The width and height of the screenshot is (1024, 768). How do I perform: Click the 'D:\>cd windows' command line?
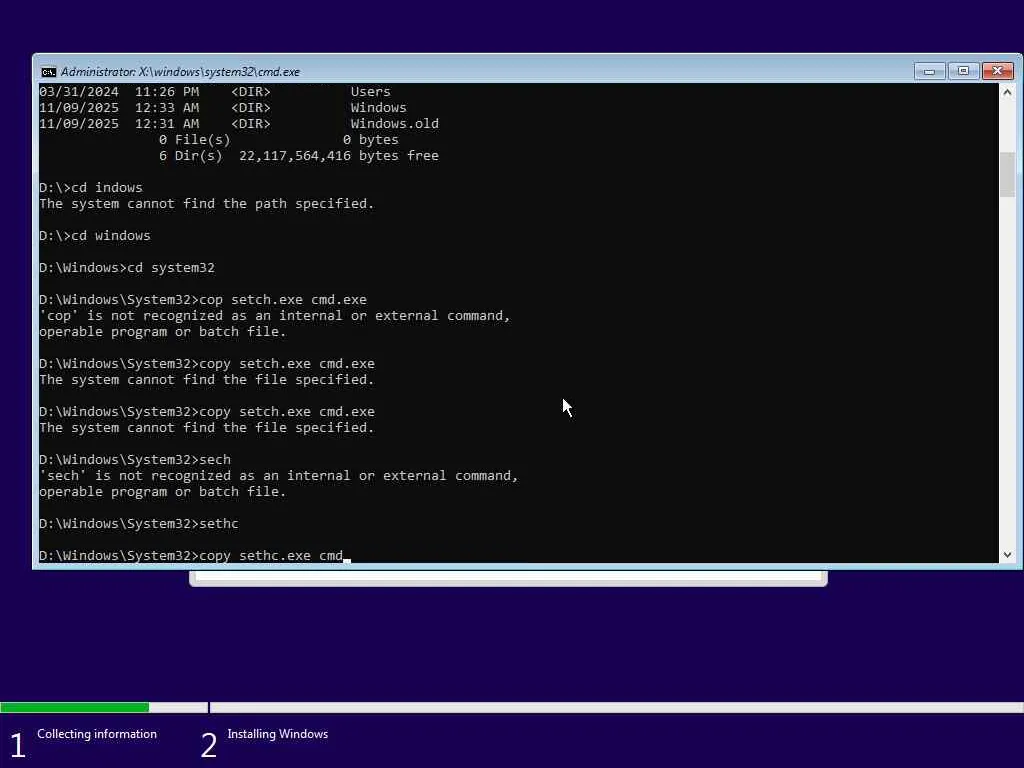click(x=95, y=236)
